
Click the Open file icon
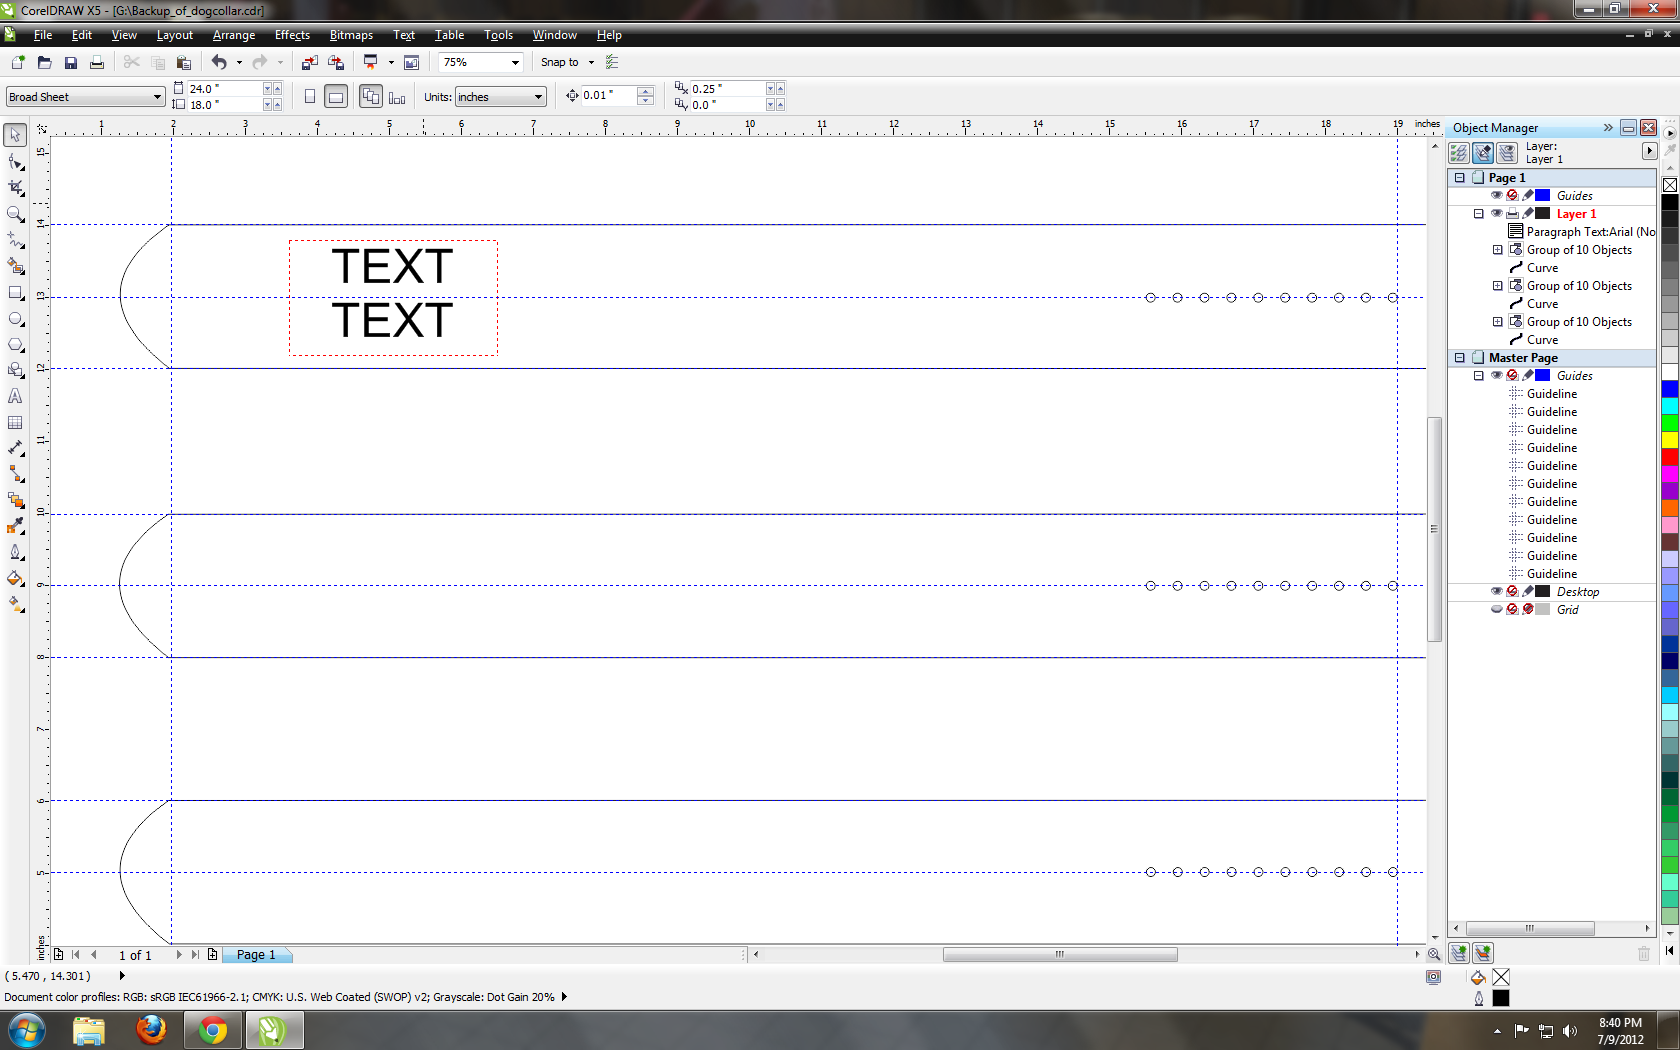point(44,62)
